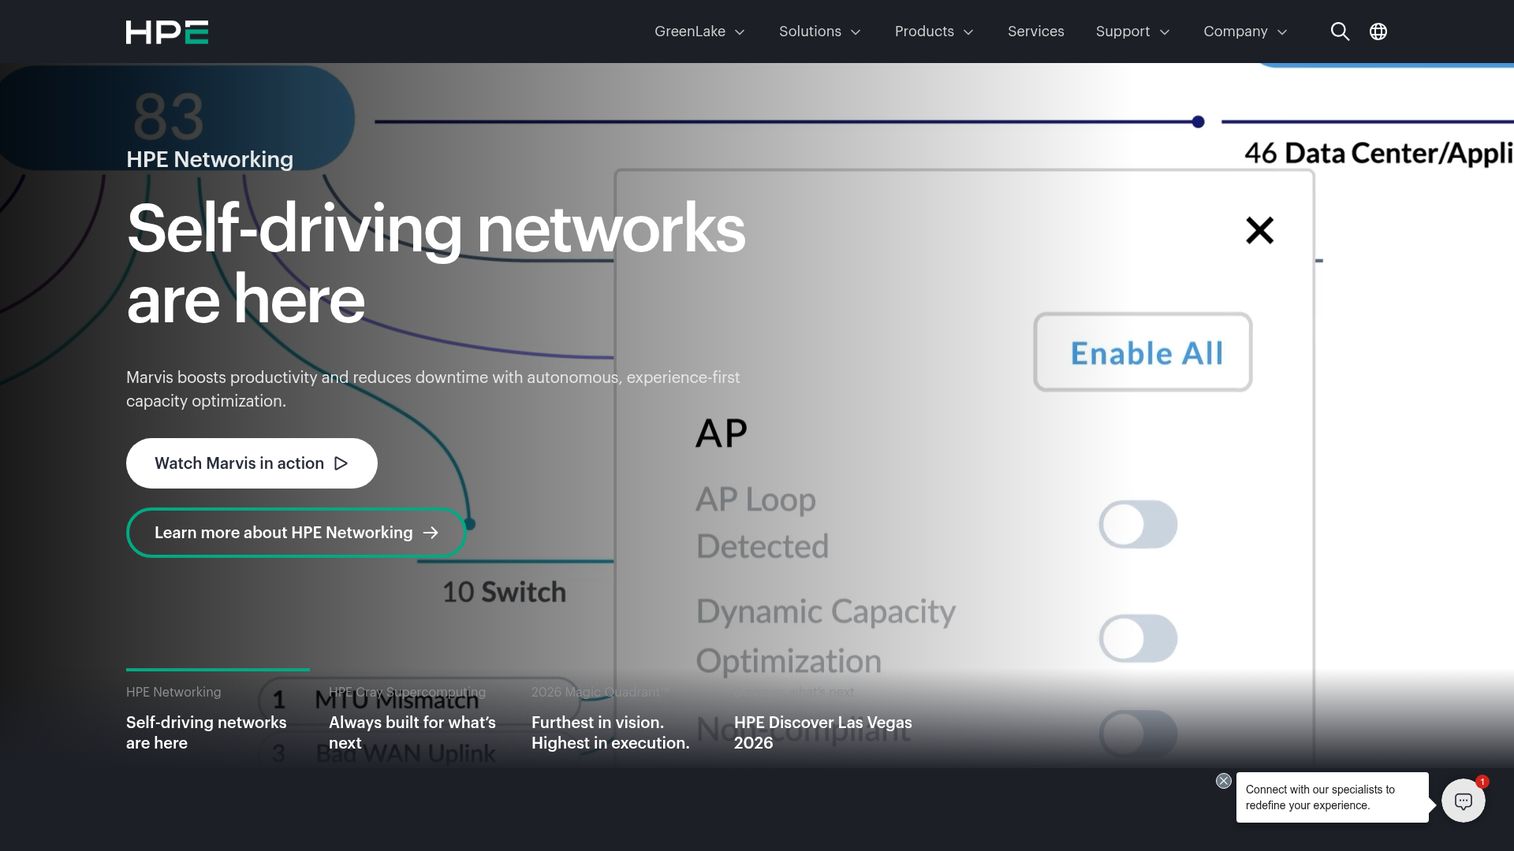Expand the Support menu
The width and height of the screenshot is (1514, 851).
click(1132, 32)
